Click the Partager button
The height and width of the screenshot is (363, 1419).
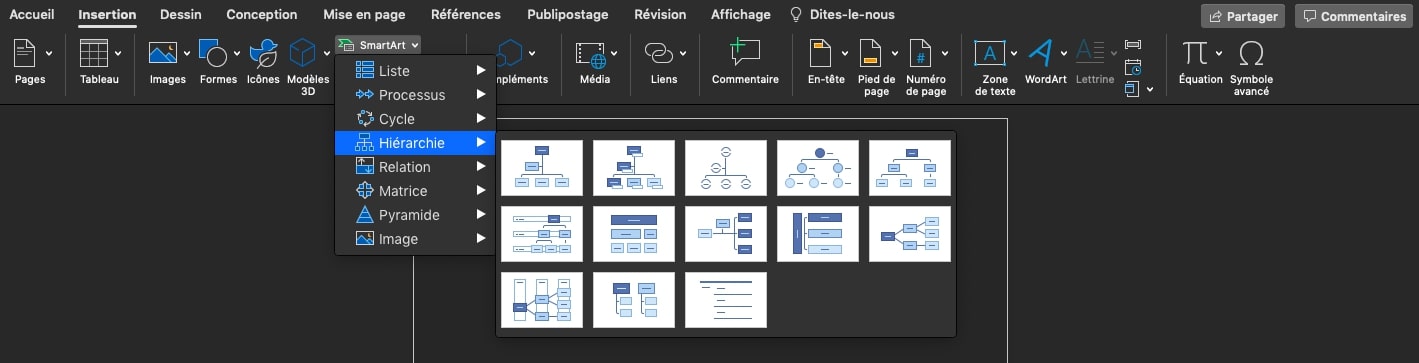coord(1243,16)
